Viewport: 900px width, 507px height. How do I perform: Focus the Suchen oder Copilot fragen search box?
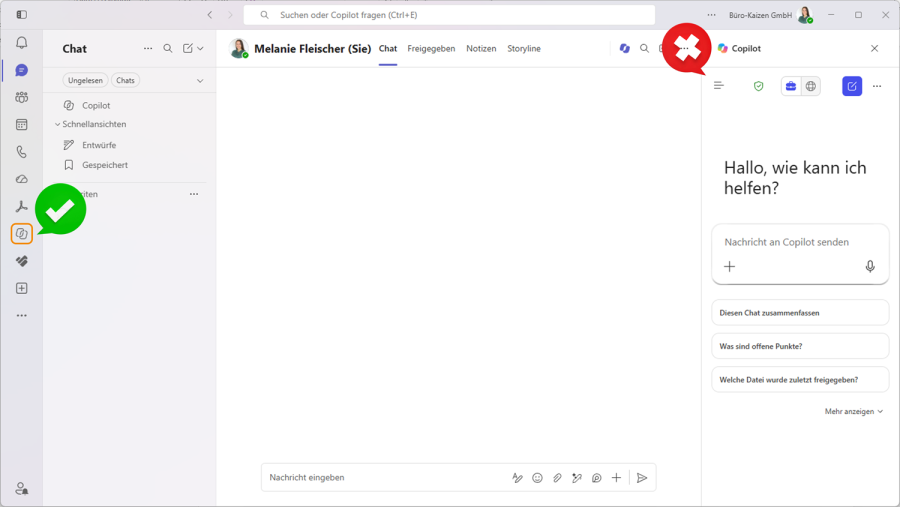click(x=449, y=15)
